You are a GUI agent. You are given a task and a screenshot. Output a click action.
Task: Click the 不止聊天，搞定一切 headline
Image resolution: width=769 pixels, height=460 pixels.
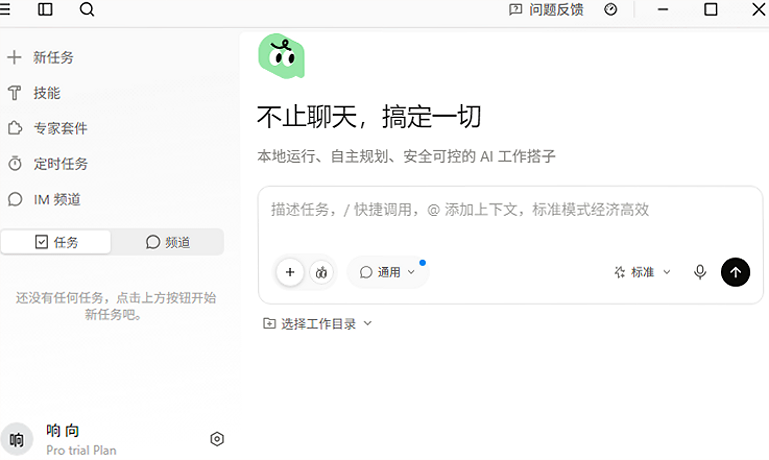(369, 117)
